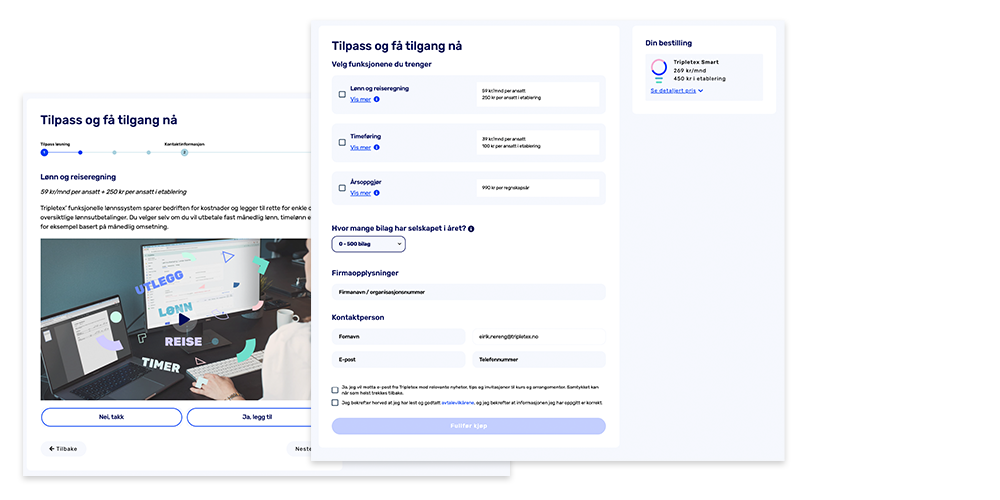
Task: Click the Firmaopplysninger heading
Action: coord(365,273)
